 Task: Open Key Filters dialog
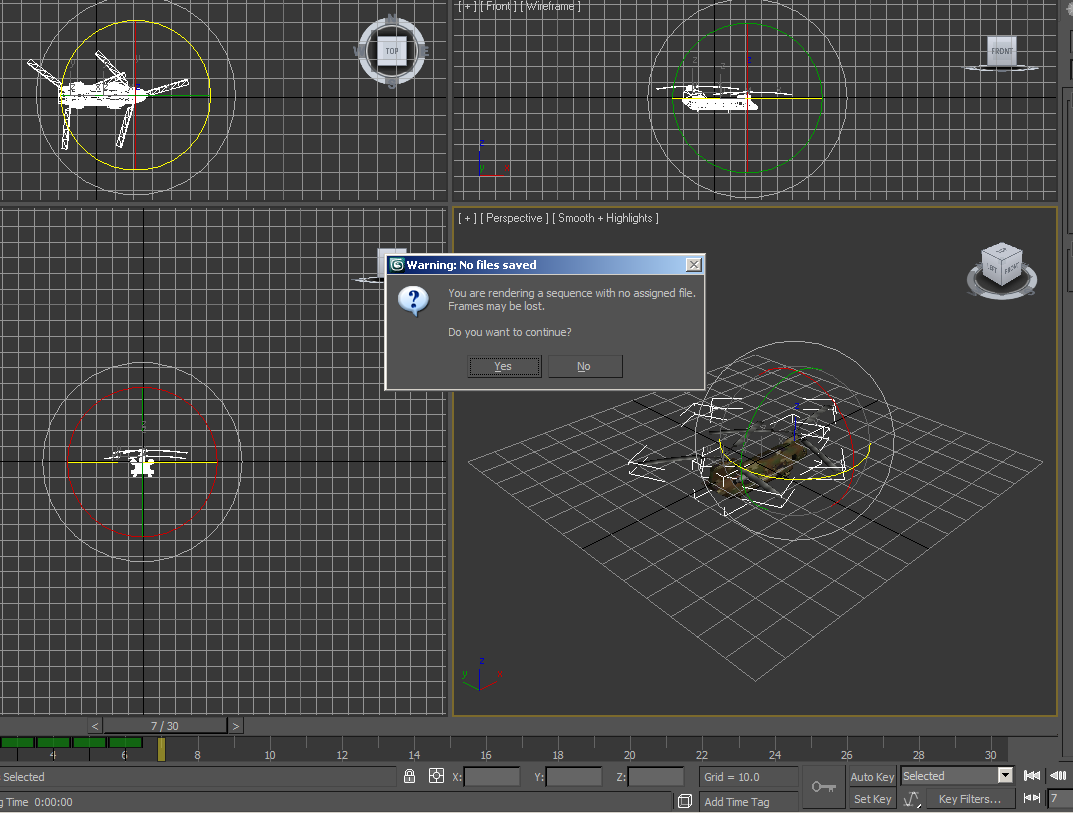[969, 799]
